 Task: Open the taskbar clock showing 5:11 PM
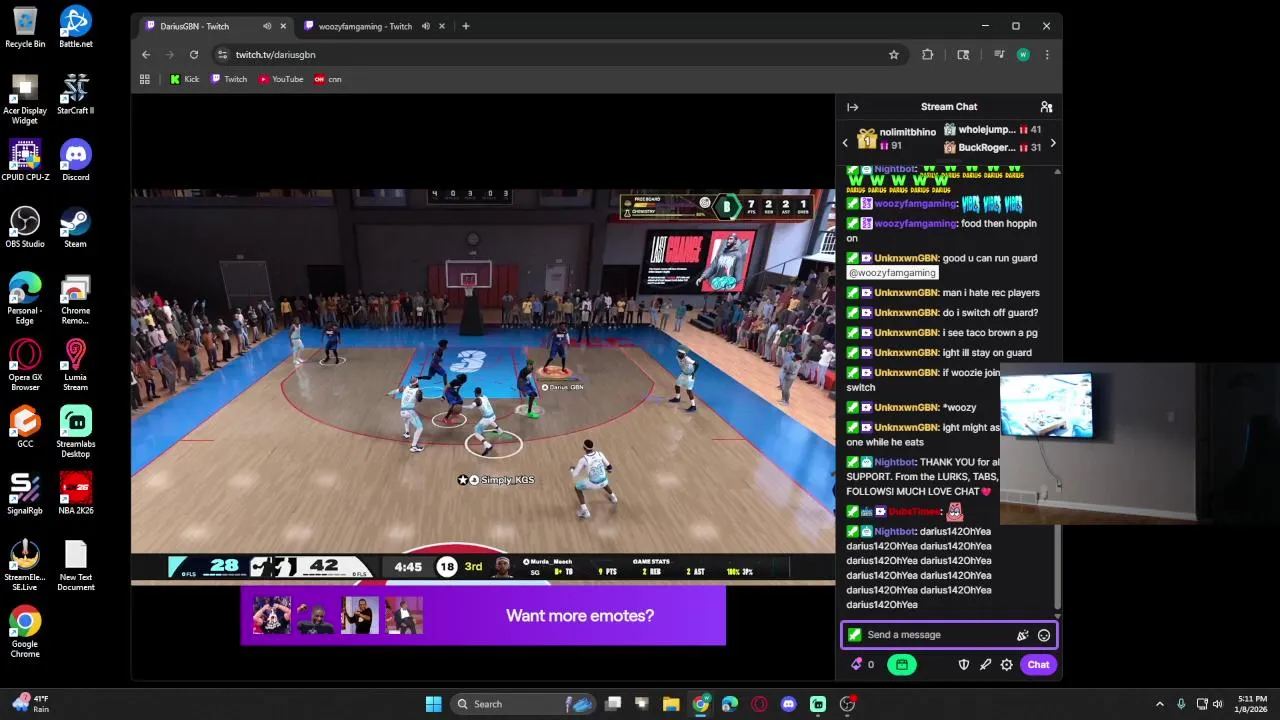click(x=1251, y=704)
